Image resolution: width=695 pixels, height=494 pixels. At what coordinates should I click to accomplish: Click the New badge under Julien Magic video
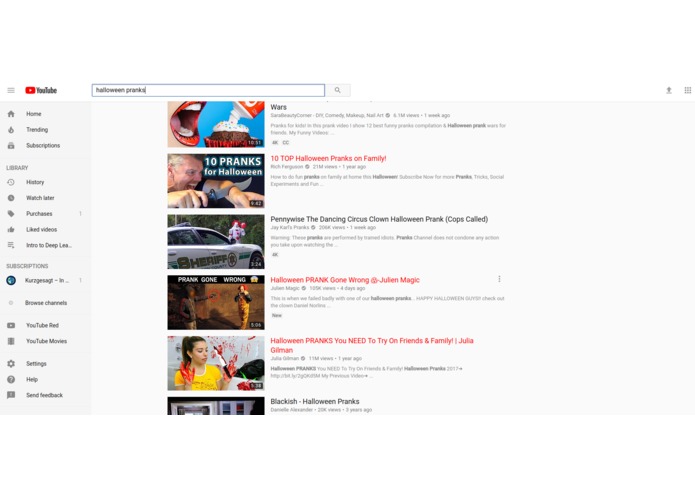pos(277,315)
